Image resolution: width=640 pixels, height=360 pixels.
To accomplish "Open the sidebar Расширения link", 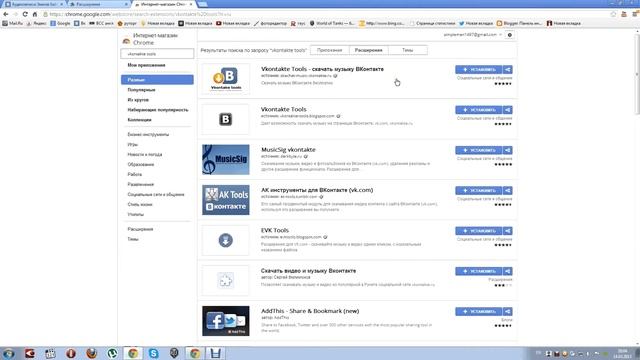I will (140, 229).
